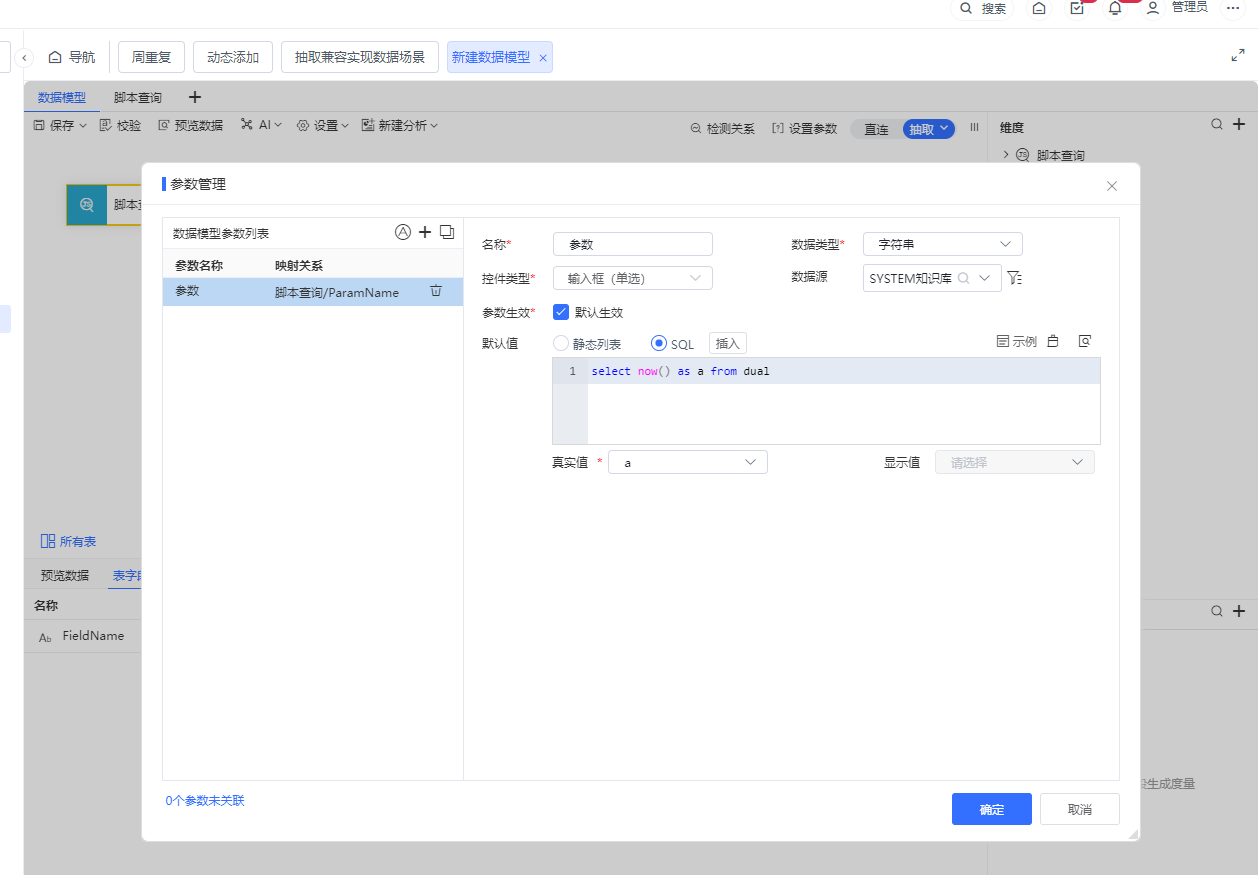The height and width of the screenshot is (875, 1258).
Task: Toggle the 默认生效 checkbox
Action: pos(561,312)
